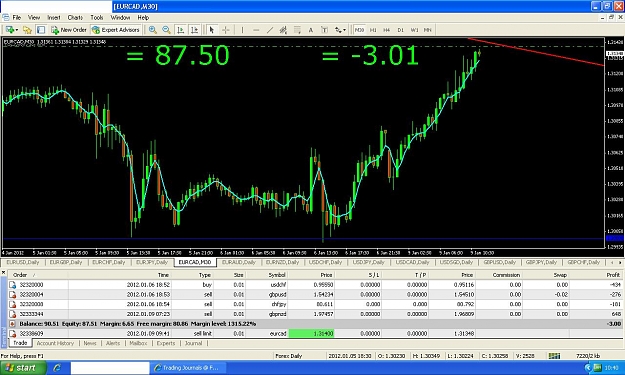This screenshot has width=625, height=375.
Task: Open the View menu
Action: (34, 18)
